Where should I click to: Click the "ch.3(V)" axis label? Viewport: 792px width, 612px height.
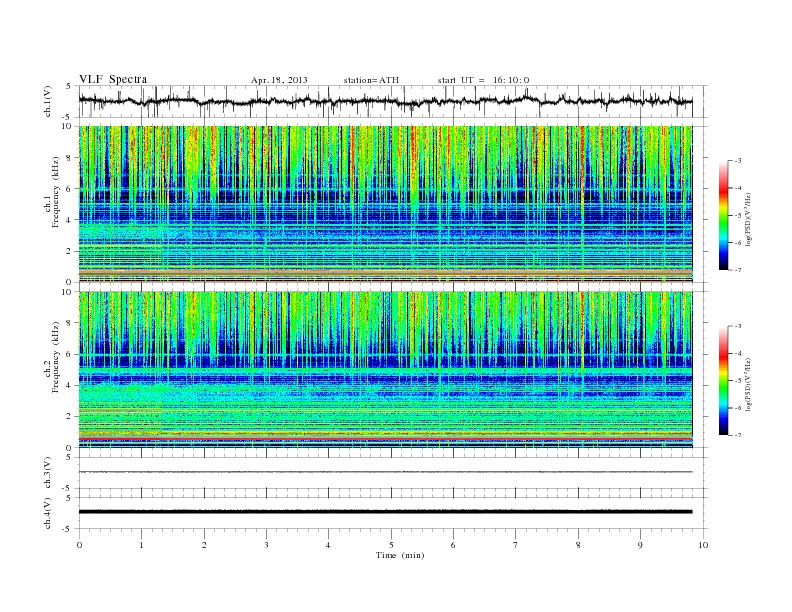[x=48, y=473]
